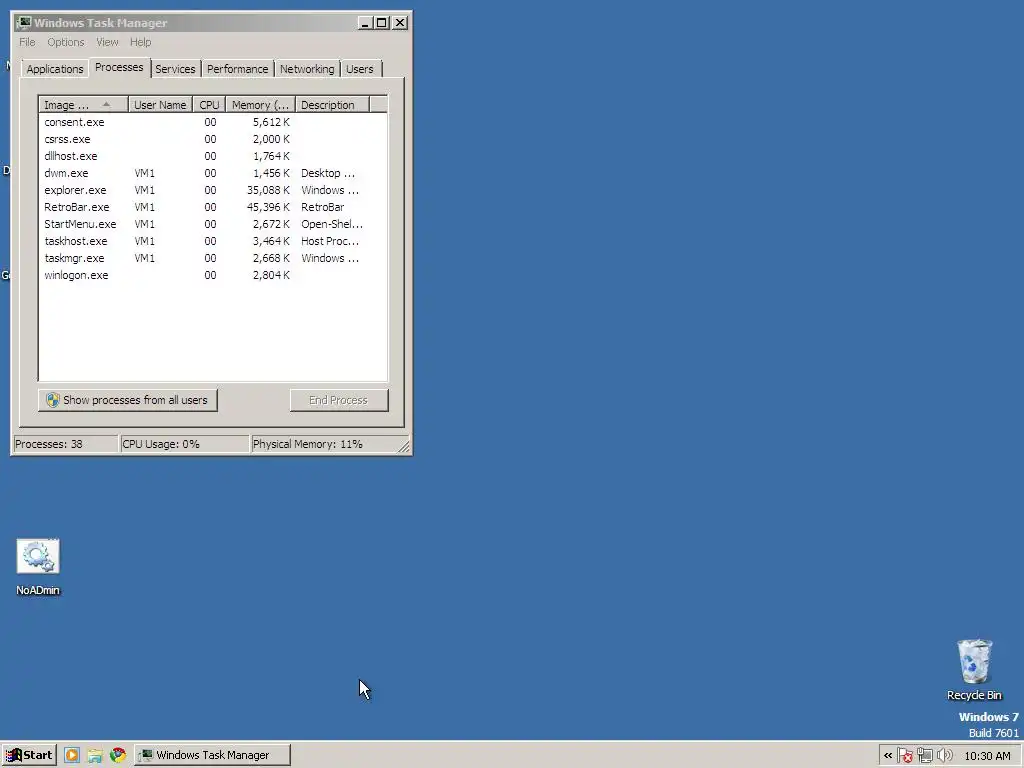This screenshot has height=768, width=1024.
Task: Open the Options menu
Action: (x=65, y=42)
